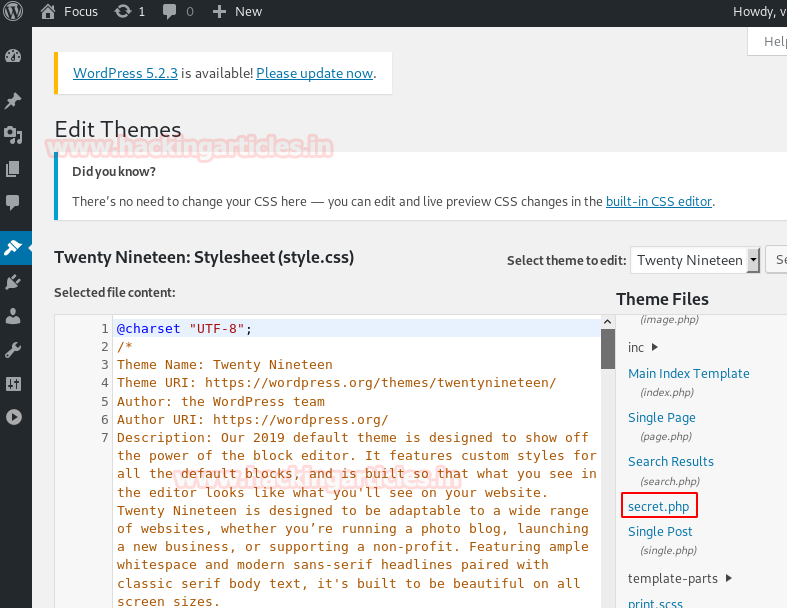Open the Single Post template file
This screenshot has height=608, width=787.
coord(660,531)
